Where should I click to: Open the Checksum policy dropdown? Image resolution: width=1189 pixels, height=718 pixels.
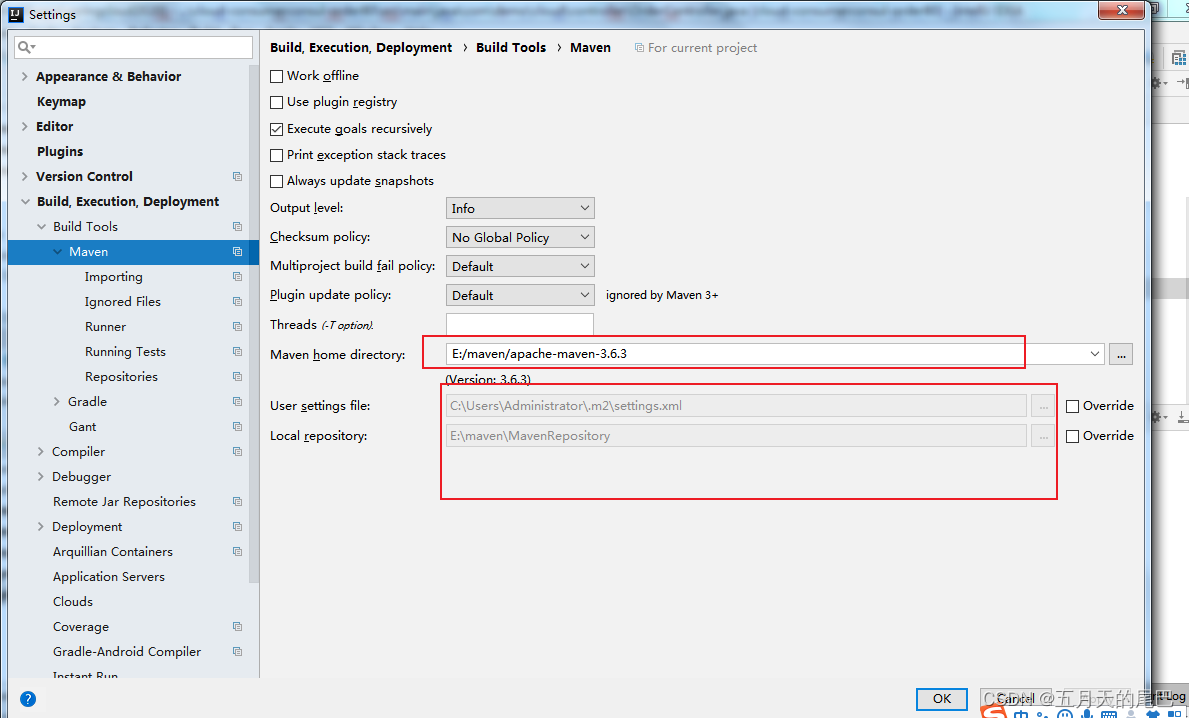point(520,237)
